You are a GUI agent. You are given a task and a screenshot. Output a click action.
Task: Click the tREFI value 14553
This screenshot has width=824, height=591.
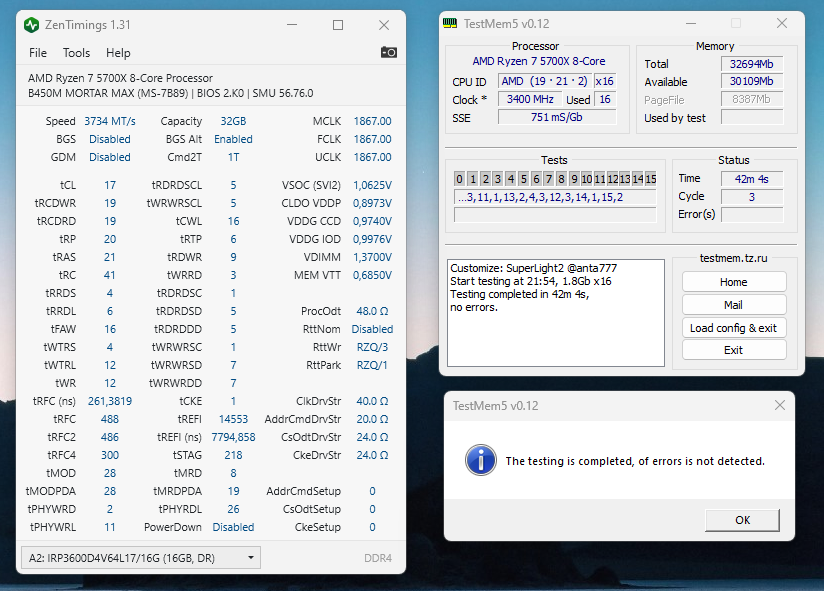pyautogui.click(x=233, y=419)
